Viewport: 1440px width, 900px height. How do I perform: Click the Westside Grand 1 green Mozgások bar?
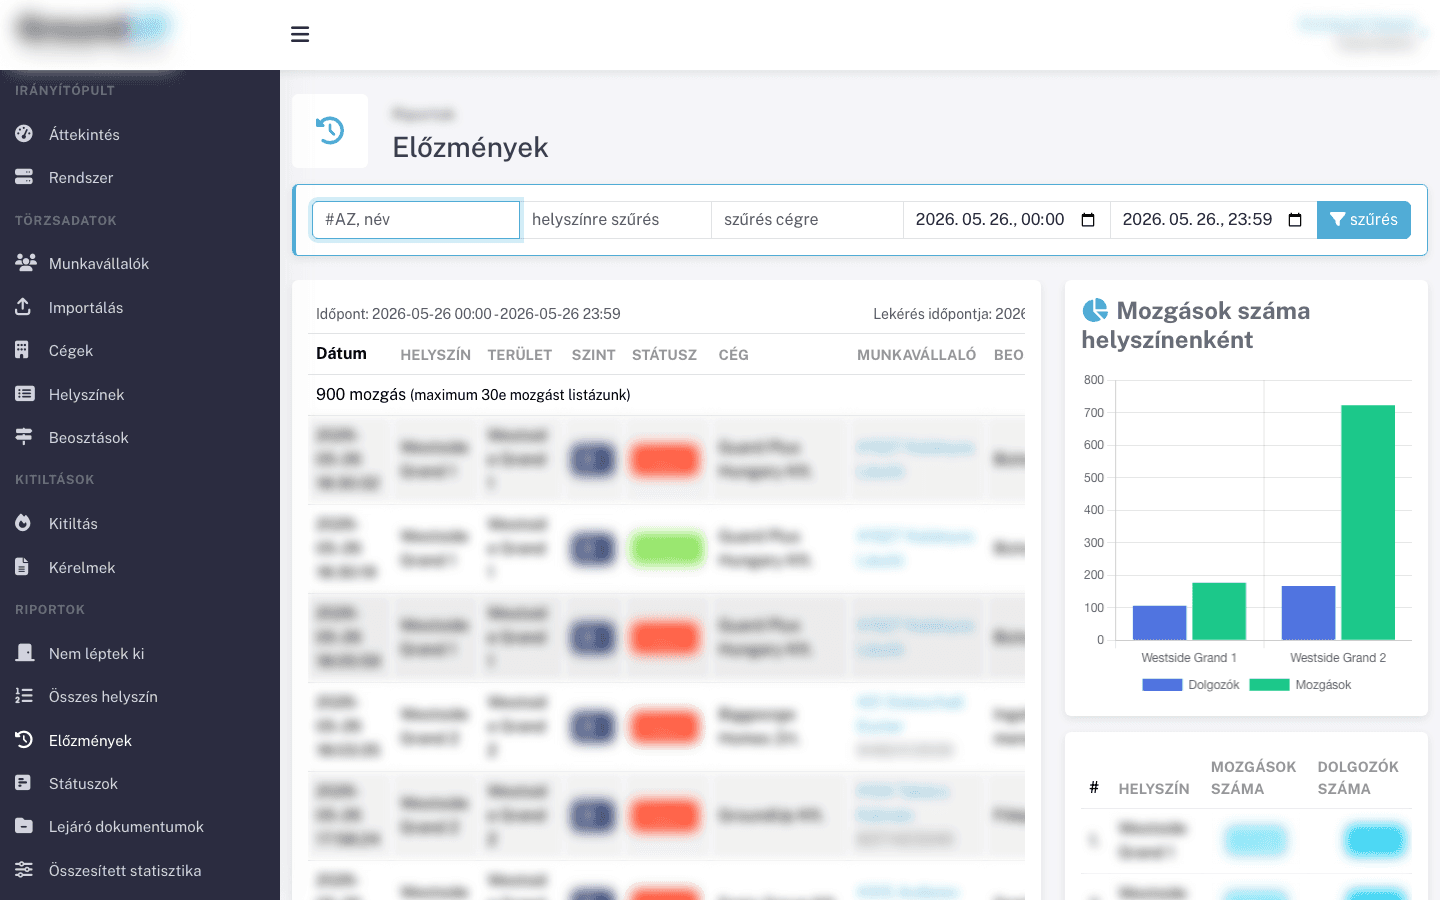(x=1219, y=611)
